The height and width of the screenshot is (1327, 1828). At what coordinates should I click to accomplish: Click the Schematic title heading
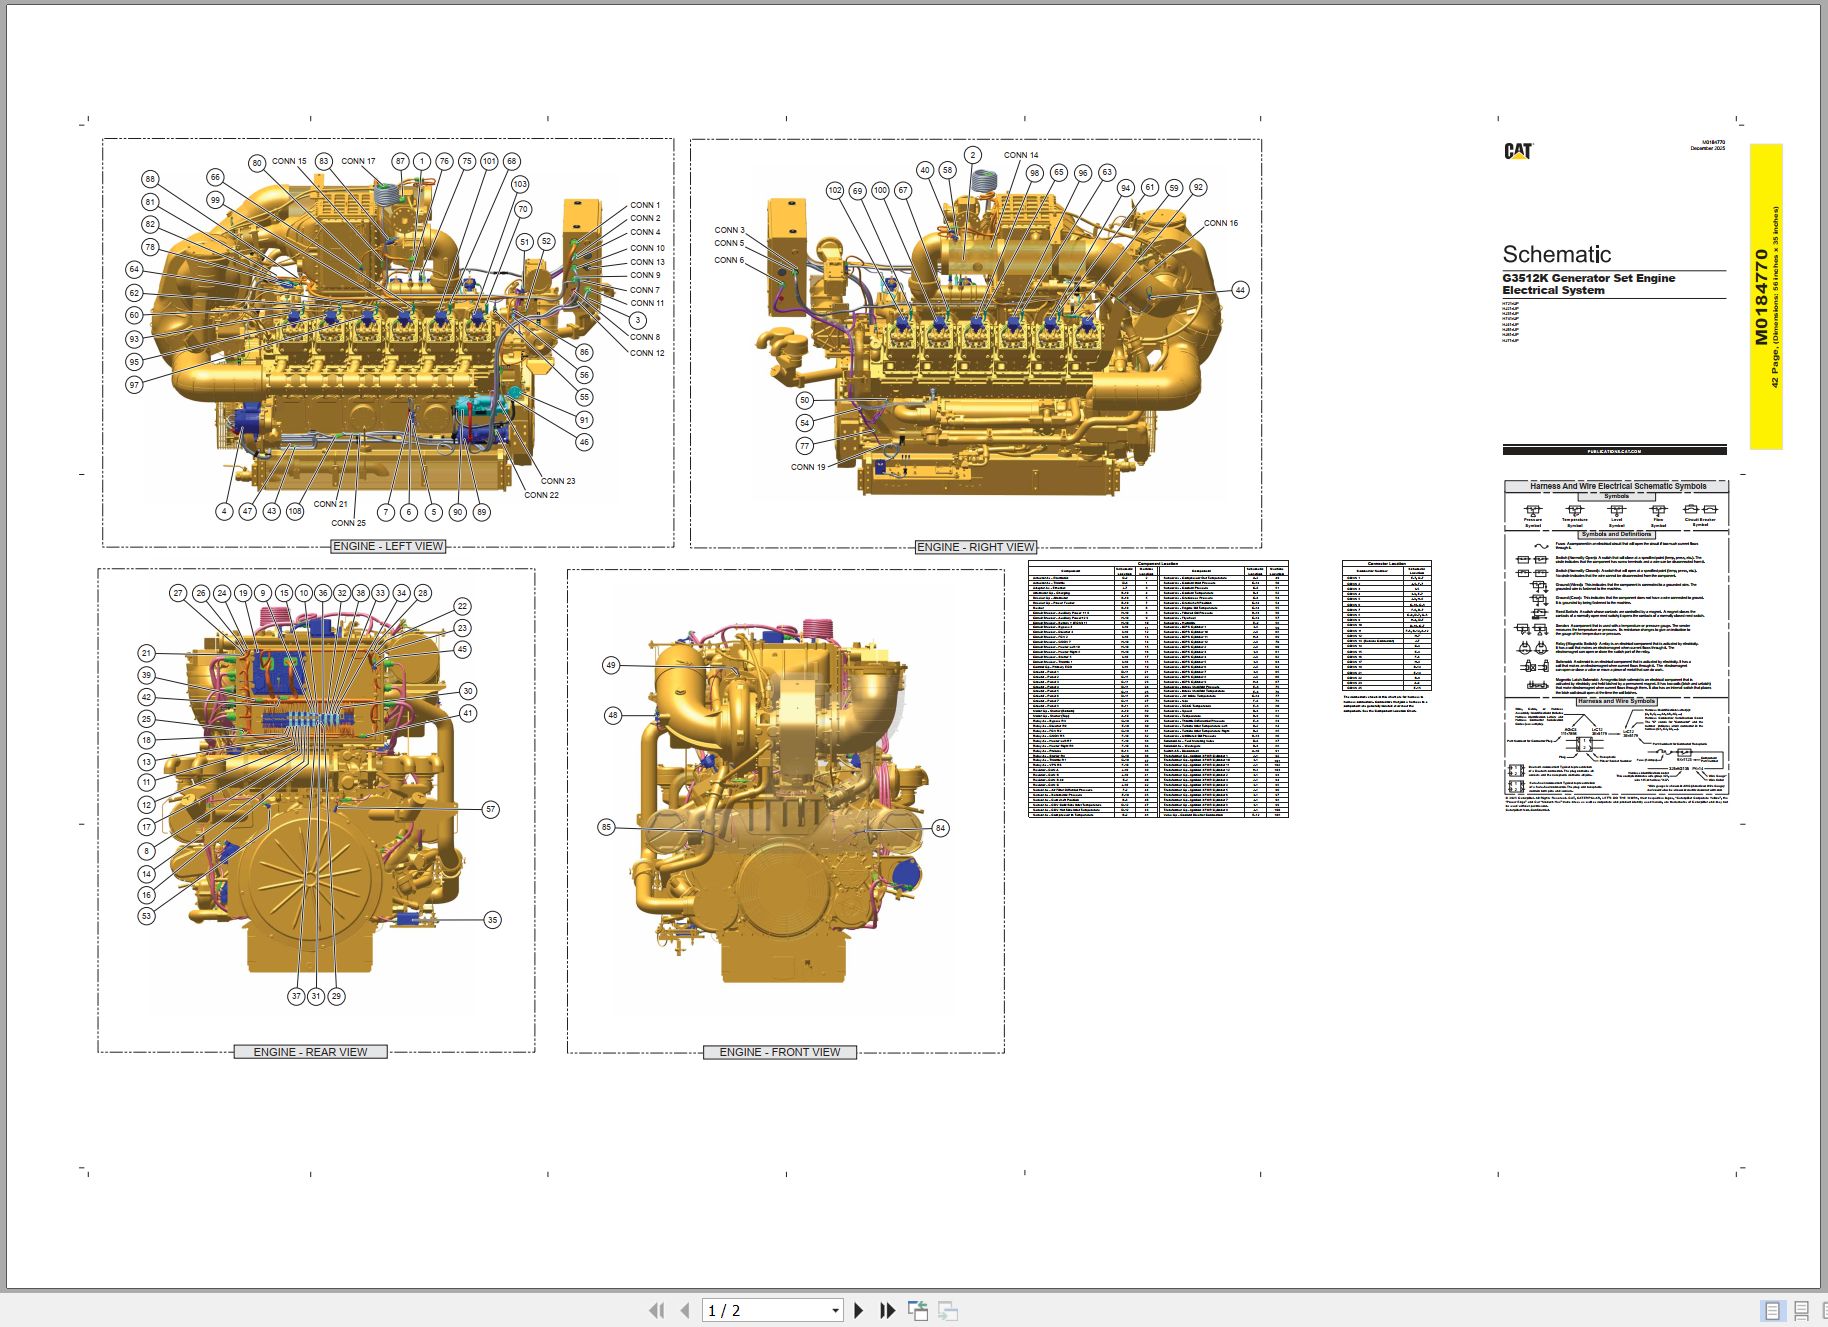1557,254
